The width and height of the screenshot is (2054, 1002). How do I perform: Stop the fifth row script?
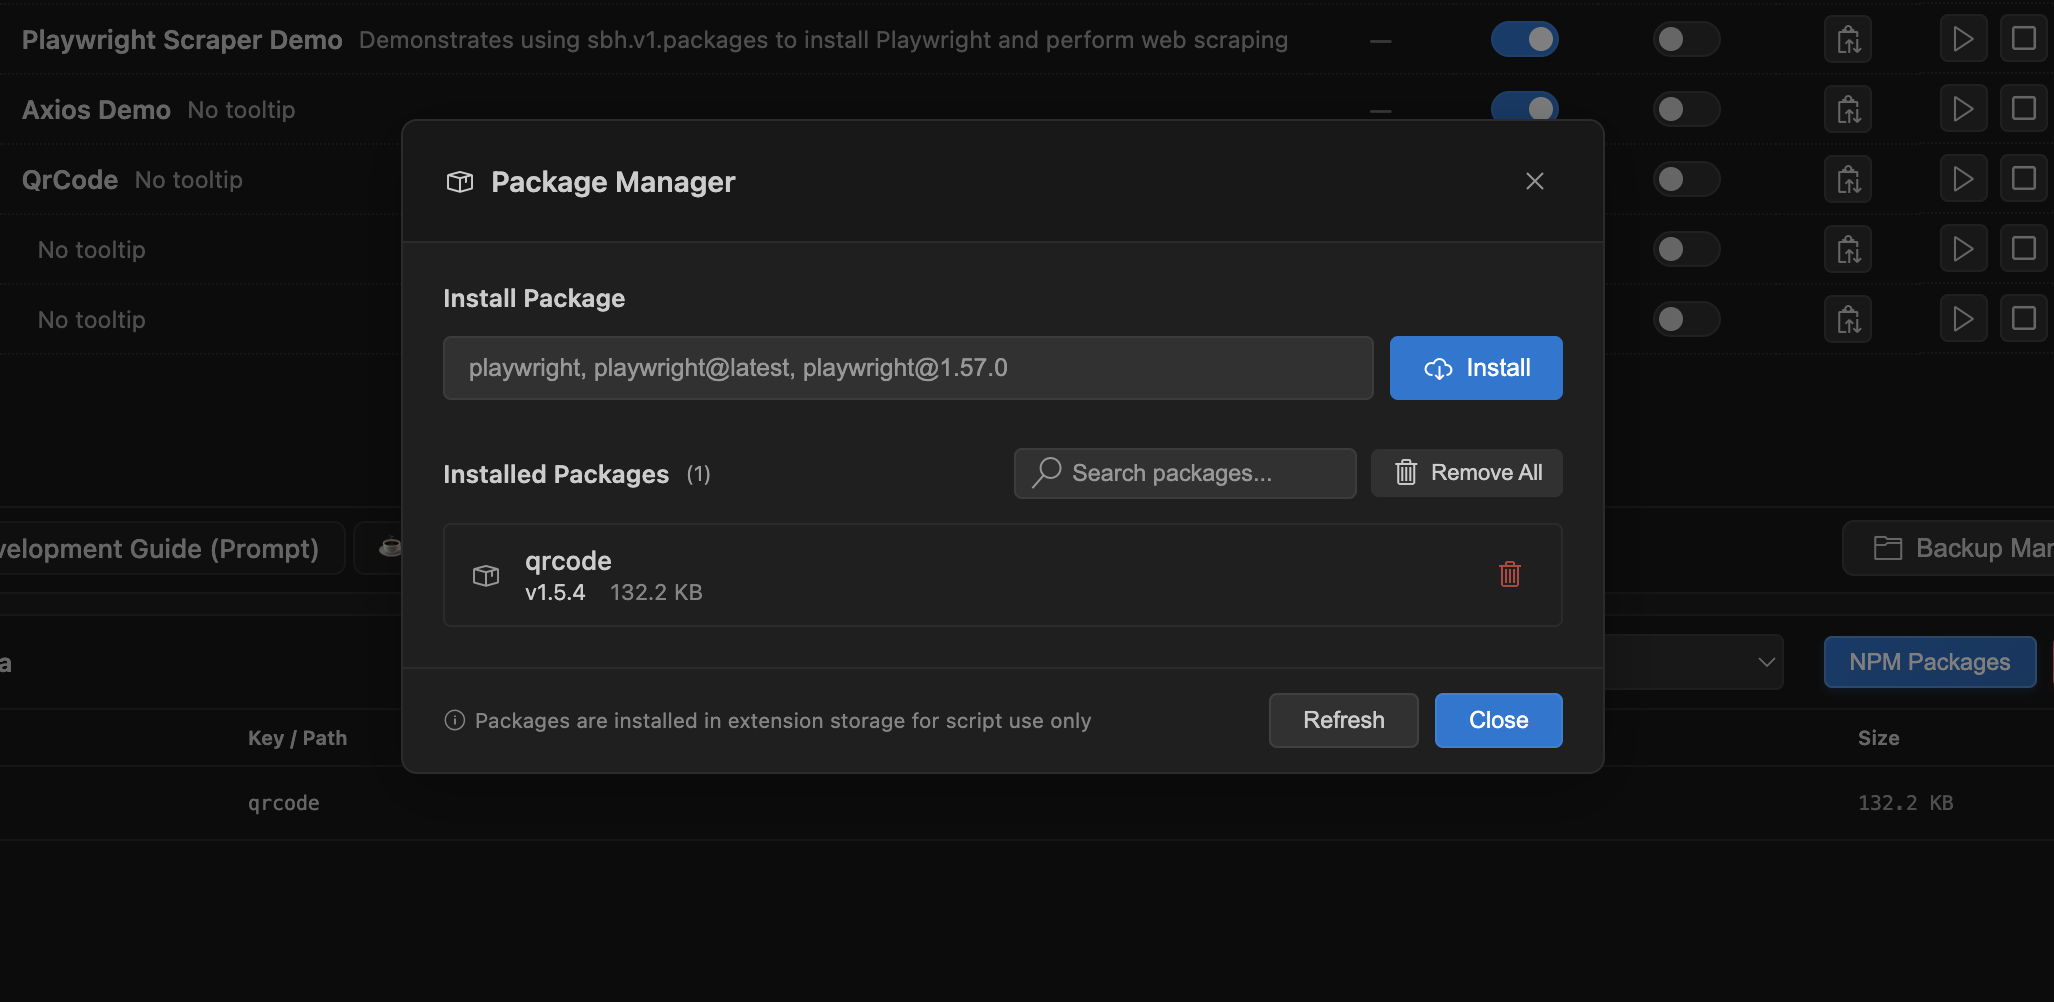point(2024,319)
